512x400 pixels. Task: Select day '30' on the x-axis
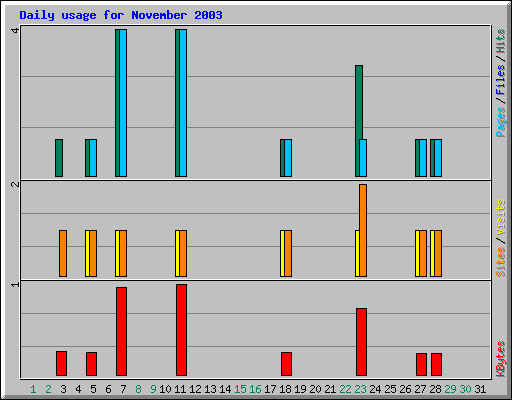pos(465,389)
